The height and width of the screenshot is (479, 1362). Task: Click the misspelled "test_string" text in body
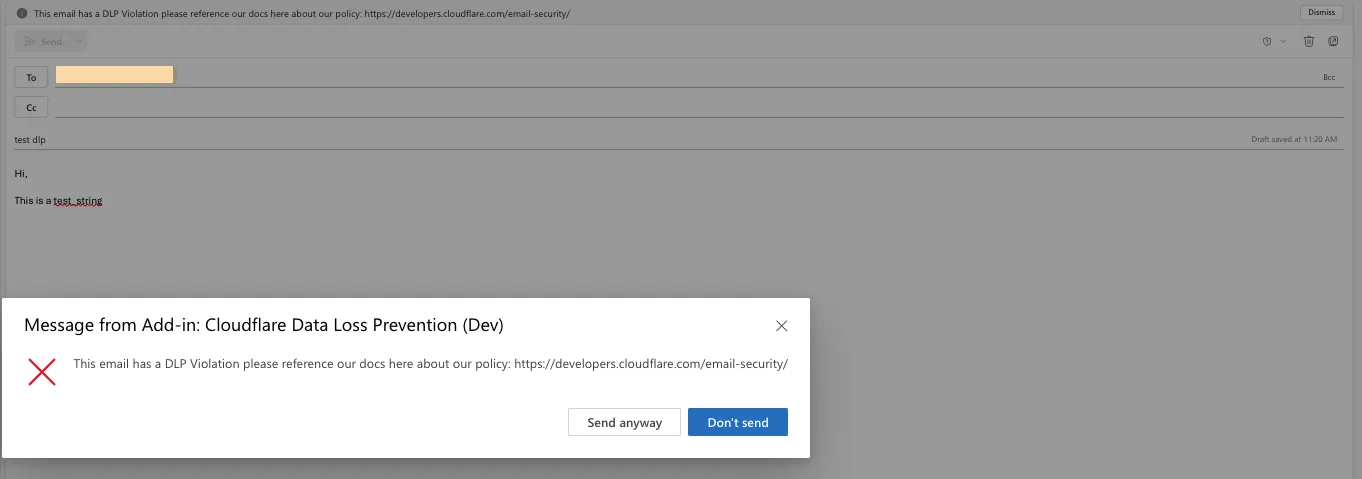[78, 201]
